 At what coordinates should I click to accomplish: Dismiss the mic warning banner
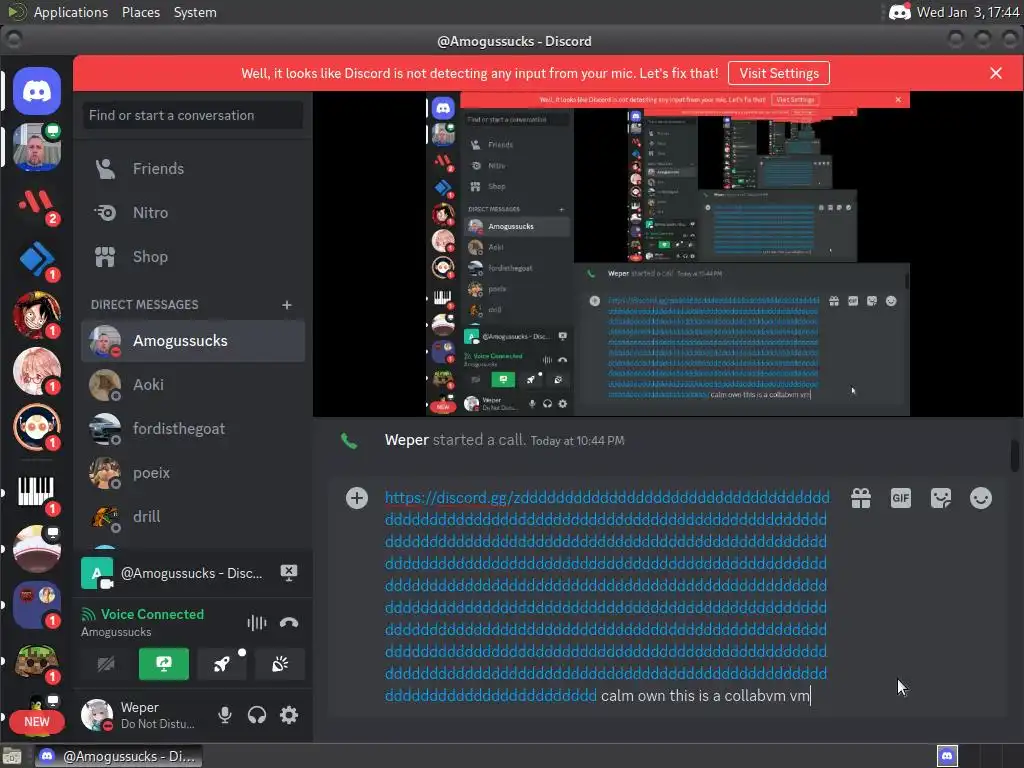(x=996, y=73)
